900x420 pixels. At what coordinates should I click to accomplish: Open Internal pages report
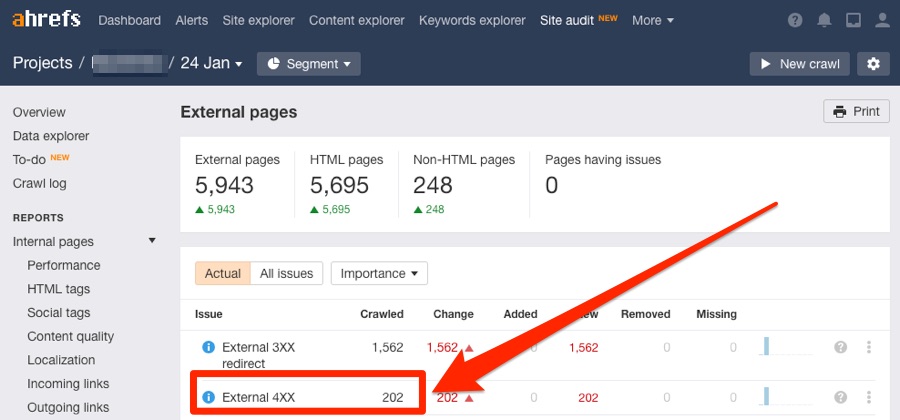point(53,242)
